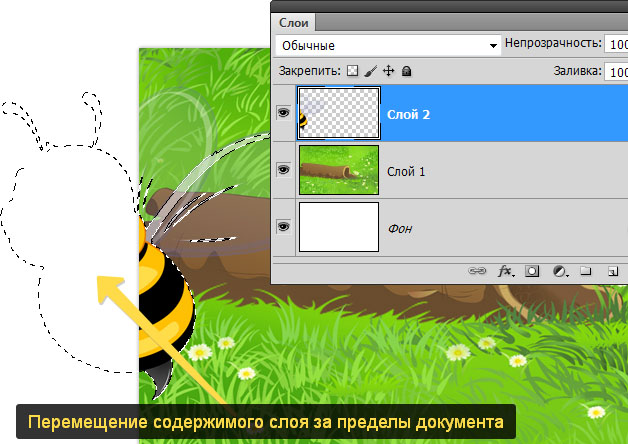Create new adjustment layer icon

point(560,271)
